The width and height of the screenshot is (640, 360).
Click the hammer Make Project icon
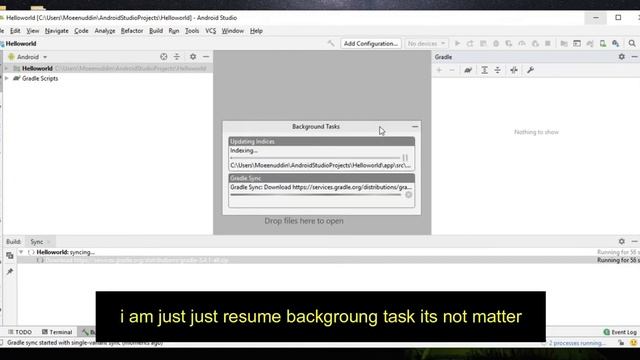point(331,43)
